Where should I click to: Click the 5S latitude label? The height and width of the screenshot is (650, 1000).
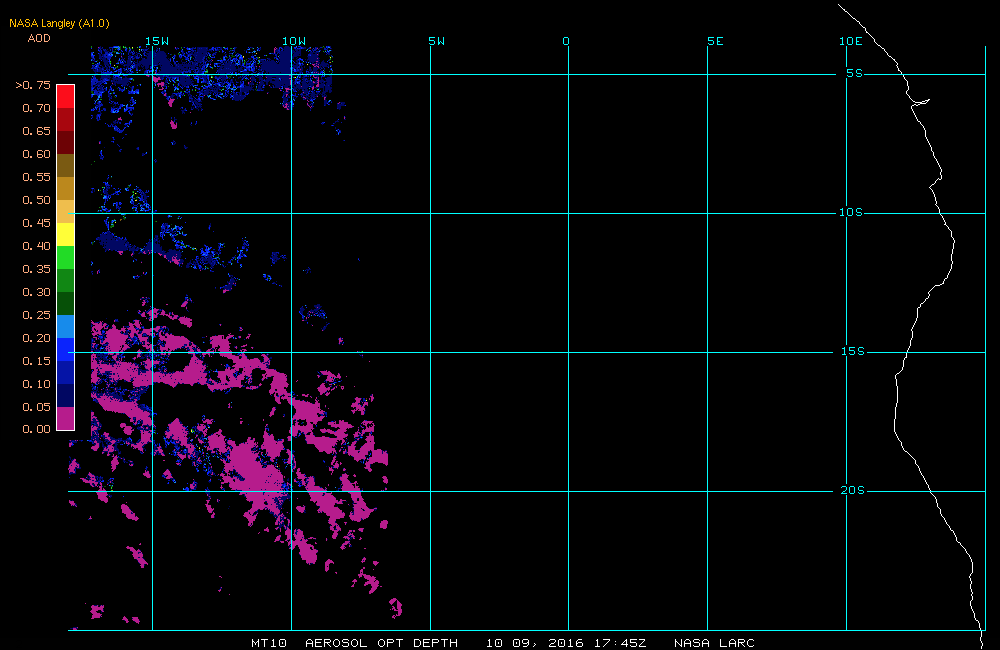click(855, 73)
